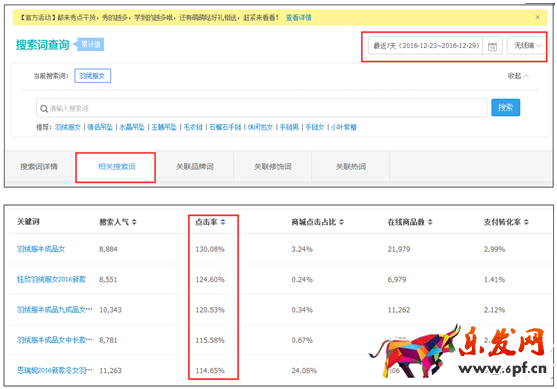The height and width of the screenshot is (389, 557).
Task: Open the 查看详情 link in the banner
Action: 298,17
